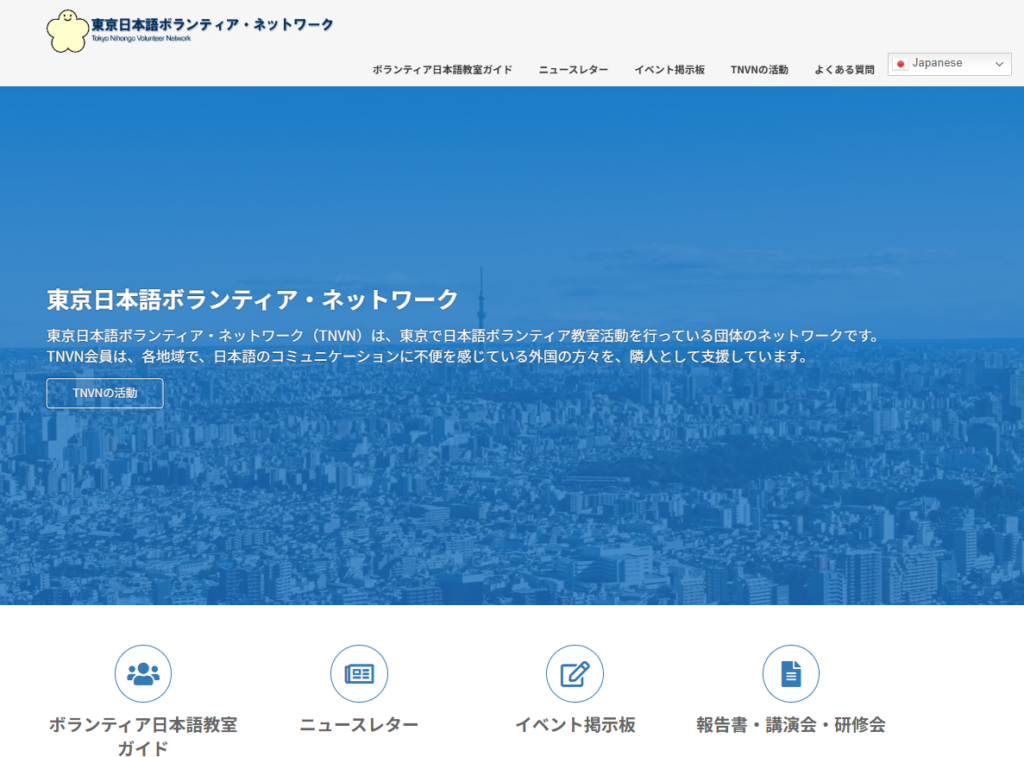The image size is (1024, 757).
Task: Click the document icon above 報告書・講演会・研修会
Action: coord(790,673)
